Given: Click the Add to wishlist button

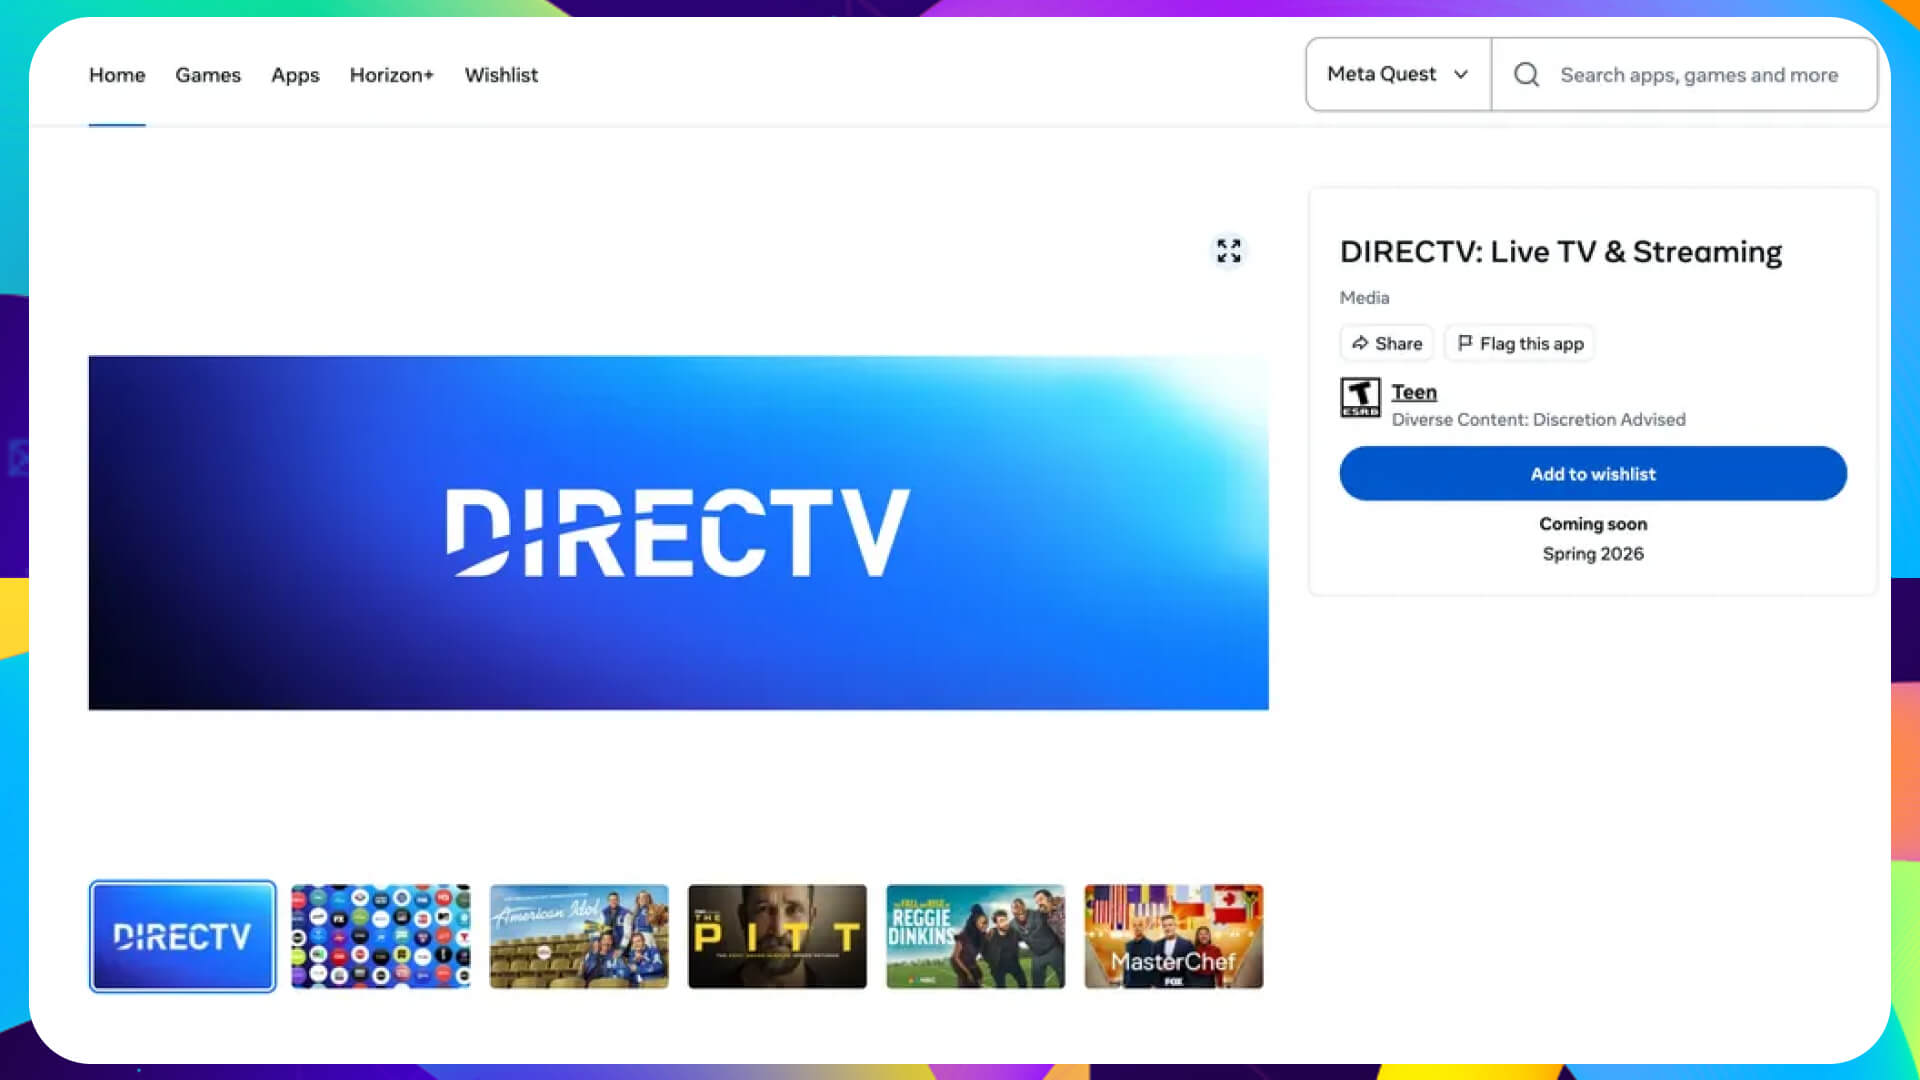Looking at the screenshot, I should coord(1593,474).
